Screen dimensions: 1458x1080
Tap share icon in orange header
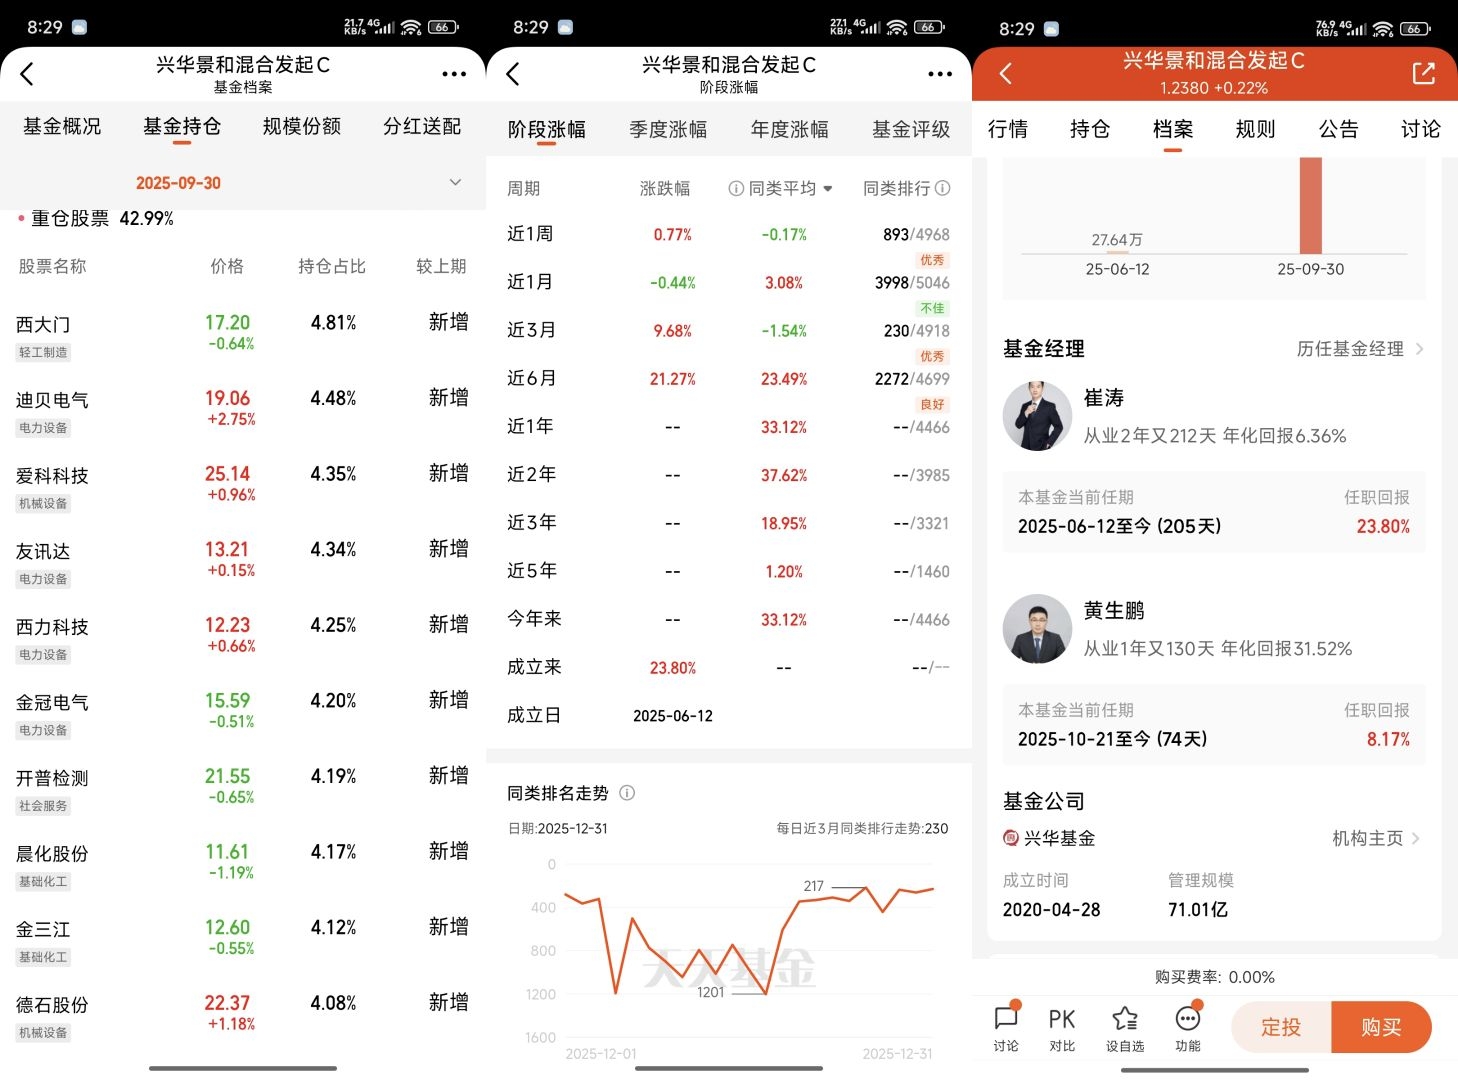tap(1423, 73)
